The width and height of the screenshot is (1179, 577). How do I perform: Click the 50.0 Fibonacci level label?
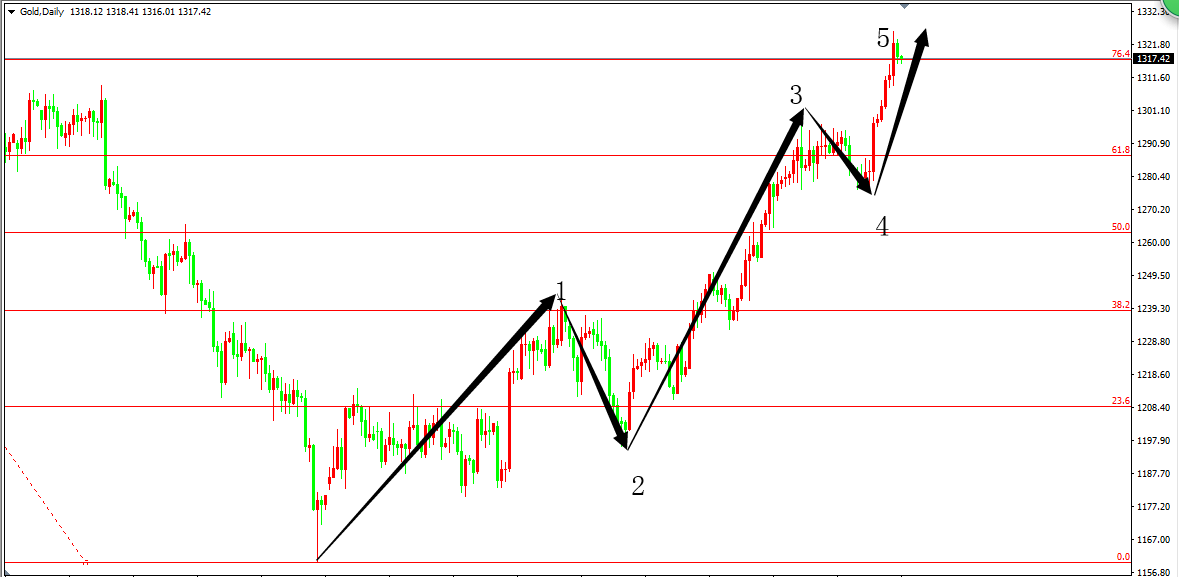[1120, 227]
